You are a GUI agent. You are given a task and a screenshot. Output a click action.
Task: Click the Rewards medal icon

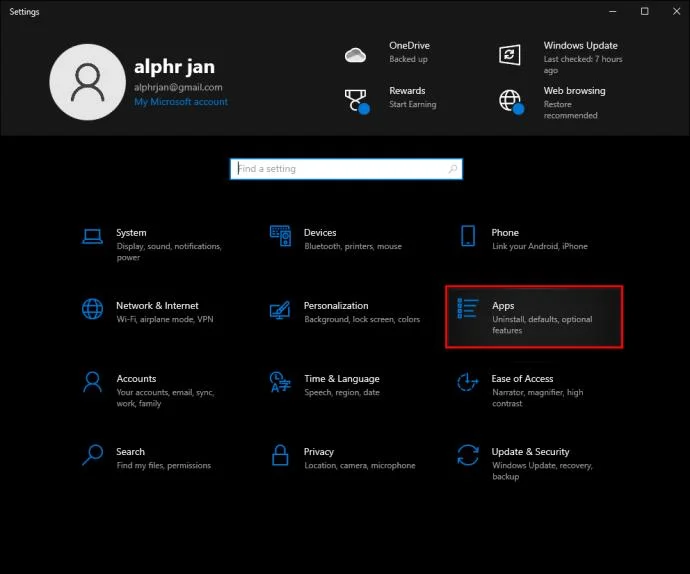[357, 102]
